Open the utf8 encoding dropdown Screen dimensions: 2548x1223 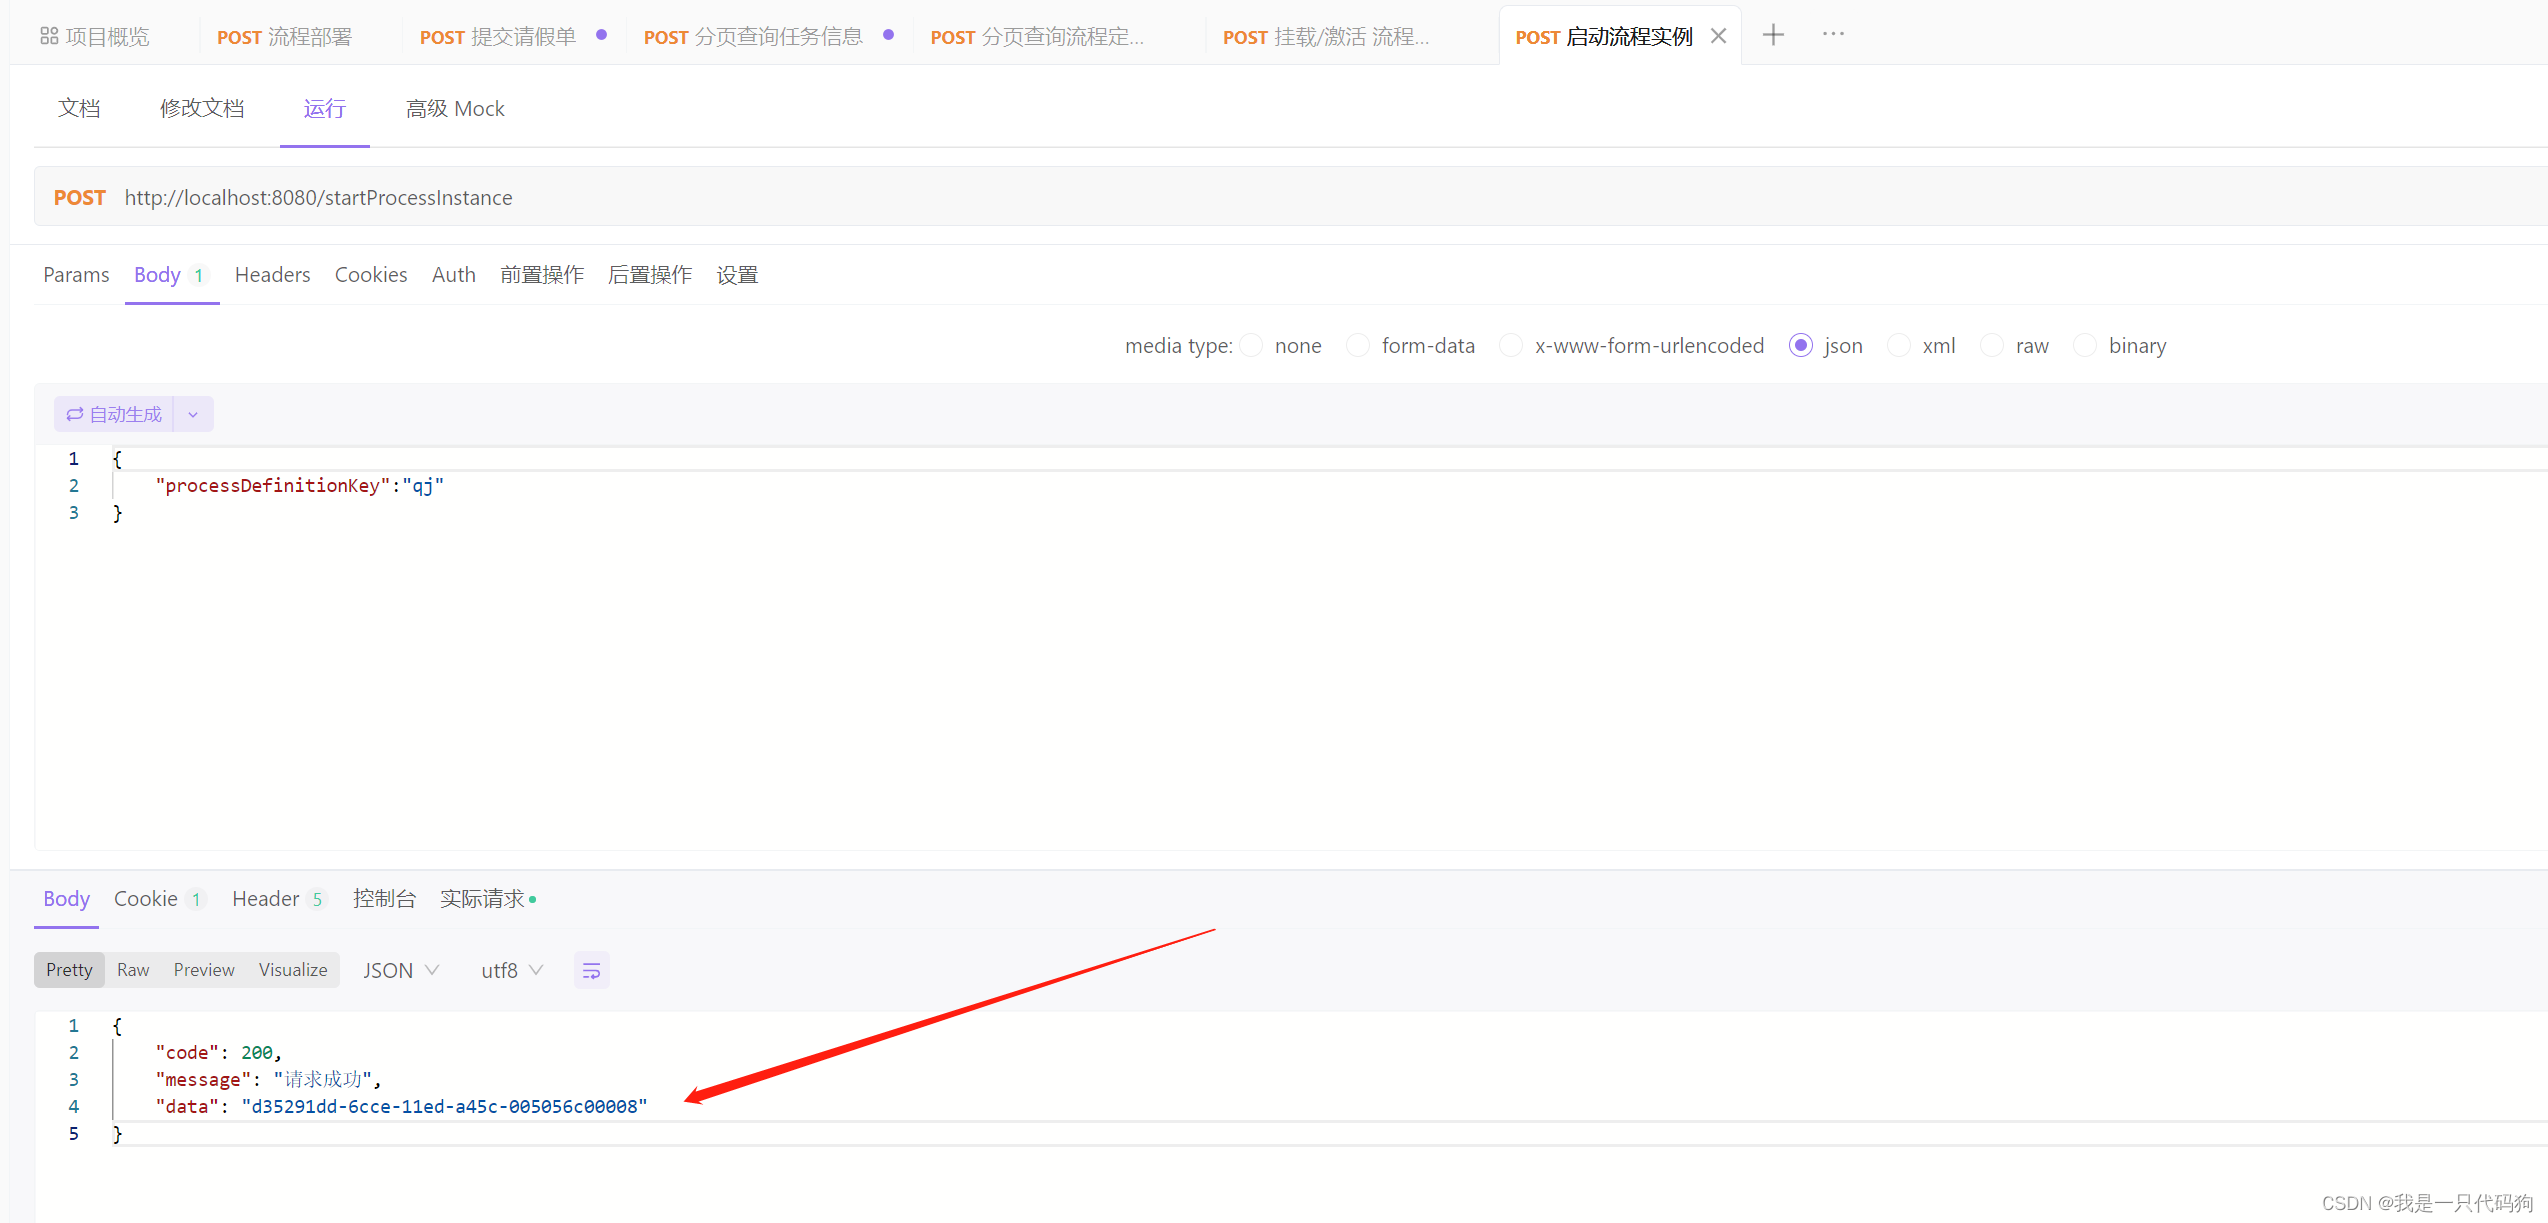tap(512, 970)
